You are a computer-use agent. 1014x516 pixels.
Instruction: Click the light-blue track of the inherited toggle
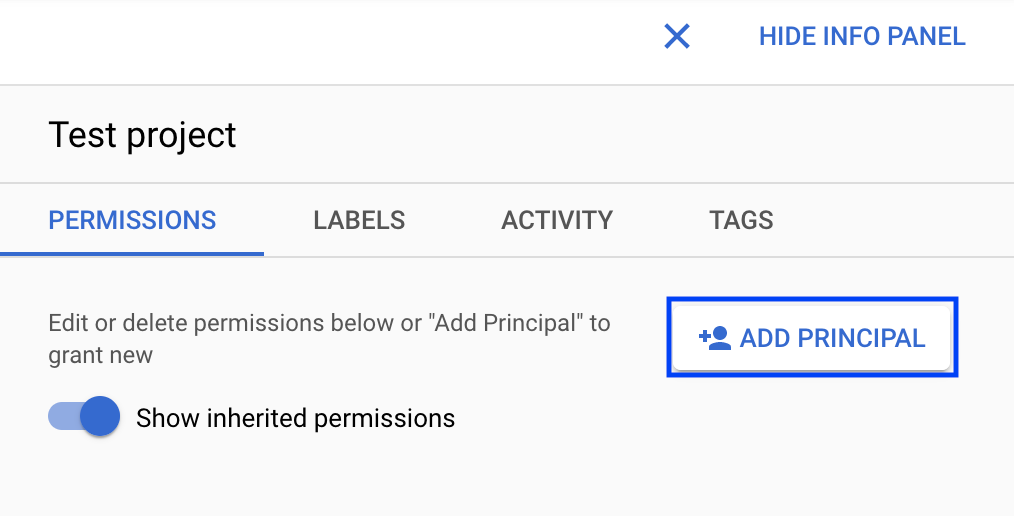tap(60, 417)
